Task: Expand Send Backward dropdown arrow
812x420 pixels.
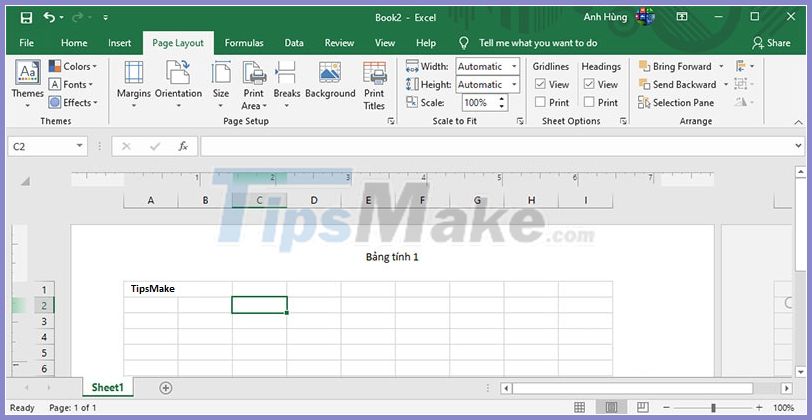Action: pyautogui.click(x=726, y=84)
